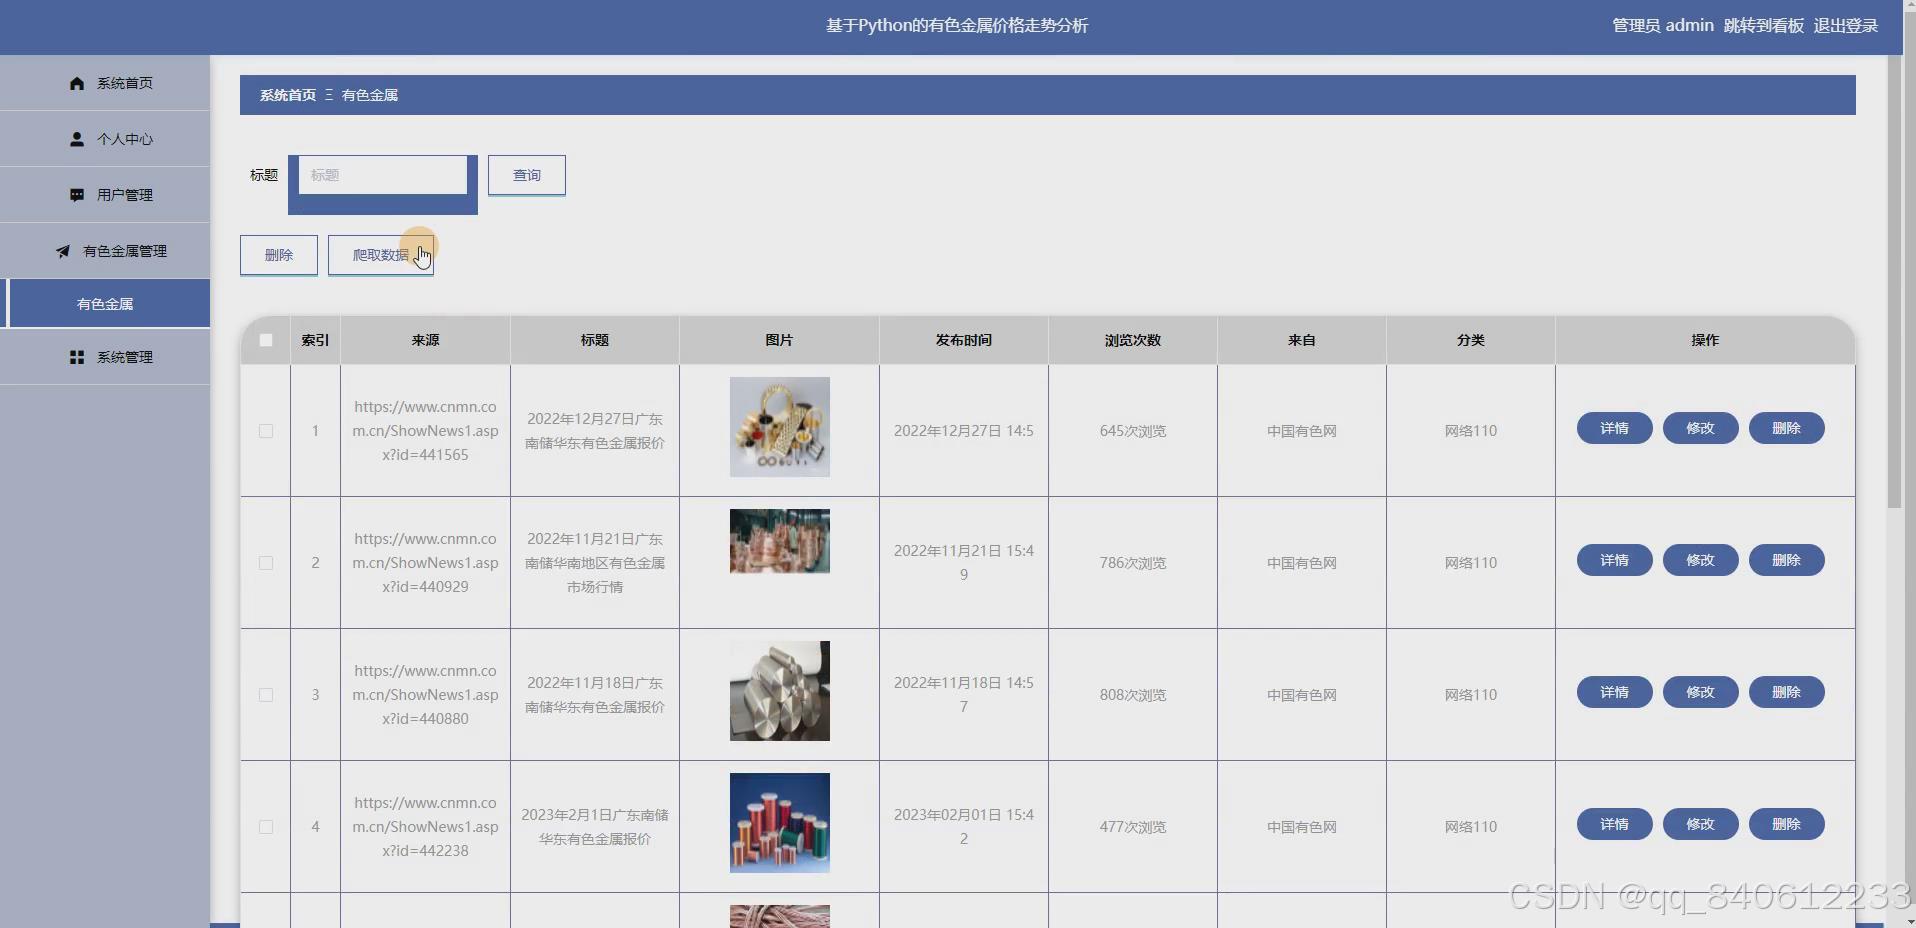Screen dimensions: 1916x928
Task: Click the aluminum rods thumbnail in row 3
Action: point(780,691)
